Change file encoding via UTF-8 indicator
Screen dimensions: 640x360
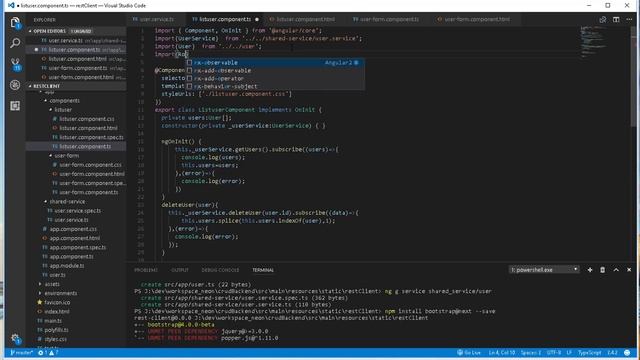tap(554, 353)
